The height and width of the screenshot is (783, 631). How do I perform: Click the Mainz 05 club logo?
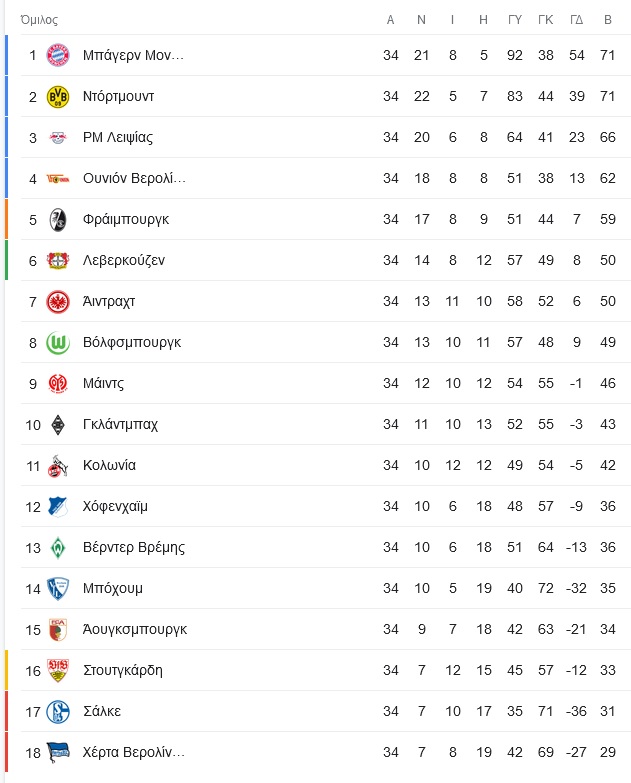click(x=58, y=384)
